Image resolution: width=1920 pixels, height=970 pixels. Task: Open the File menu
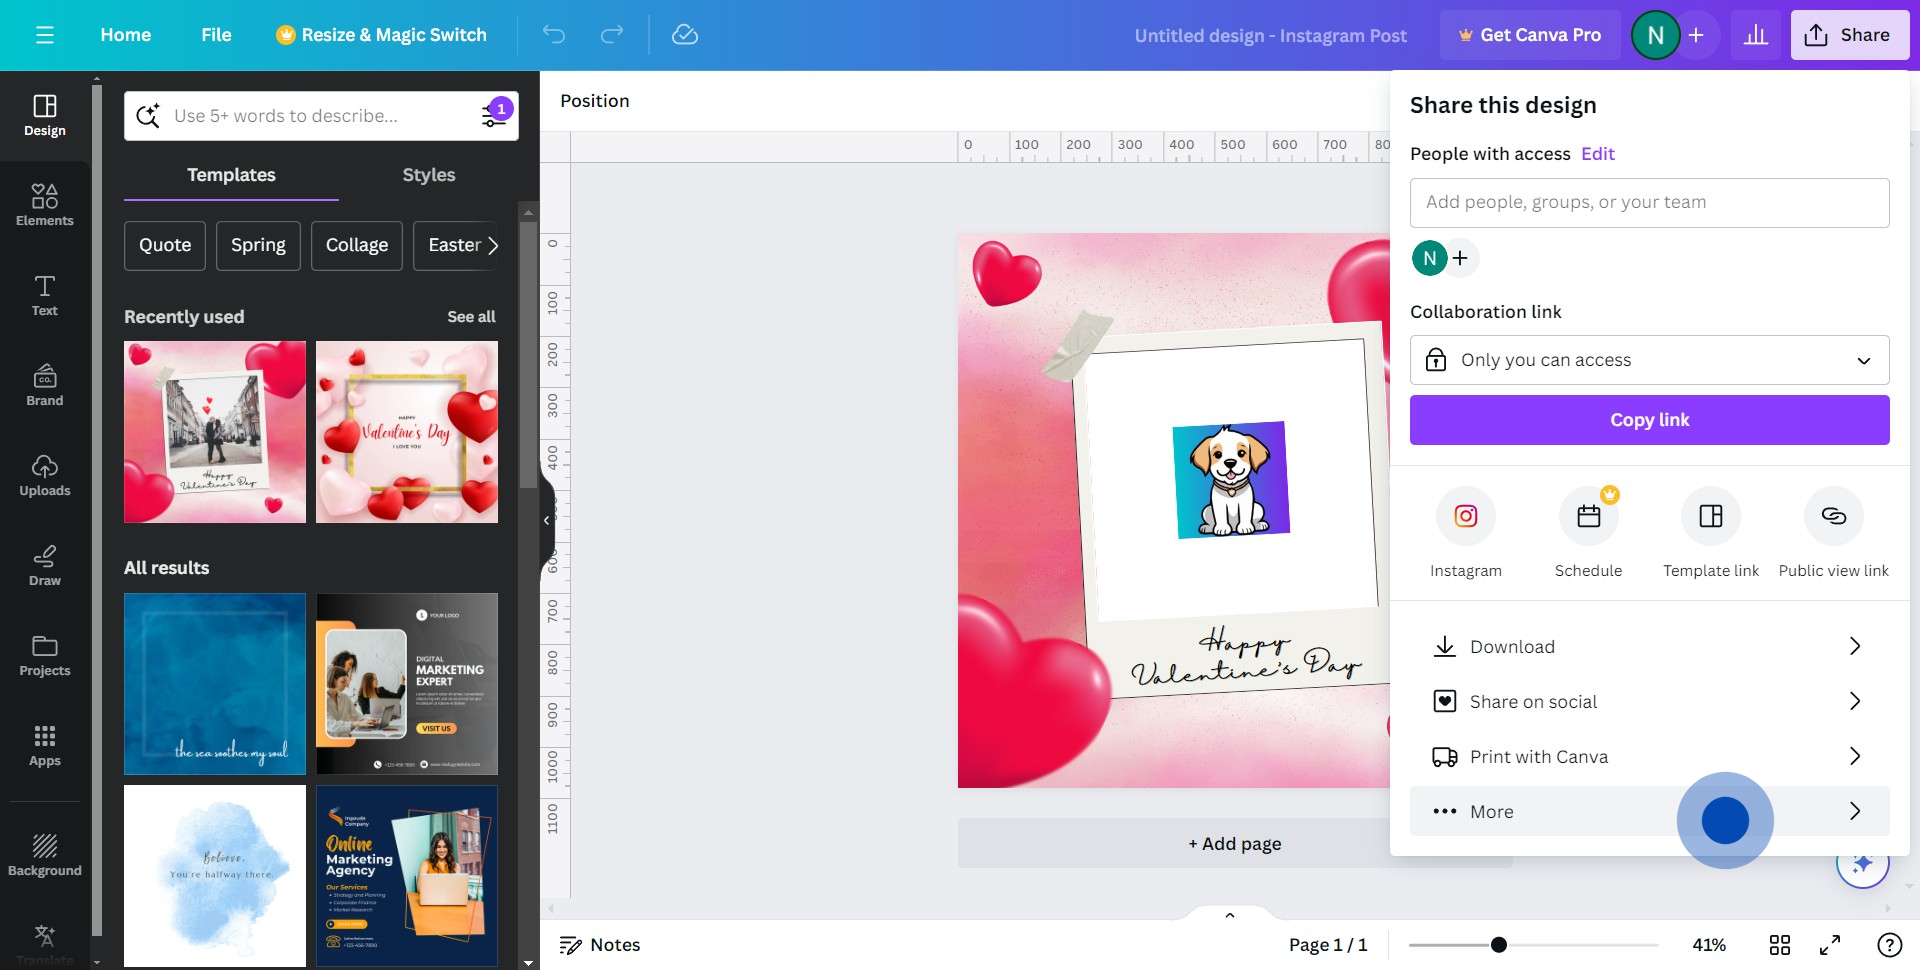click(x=216, y=35)
